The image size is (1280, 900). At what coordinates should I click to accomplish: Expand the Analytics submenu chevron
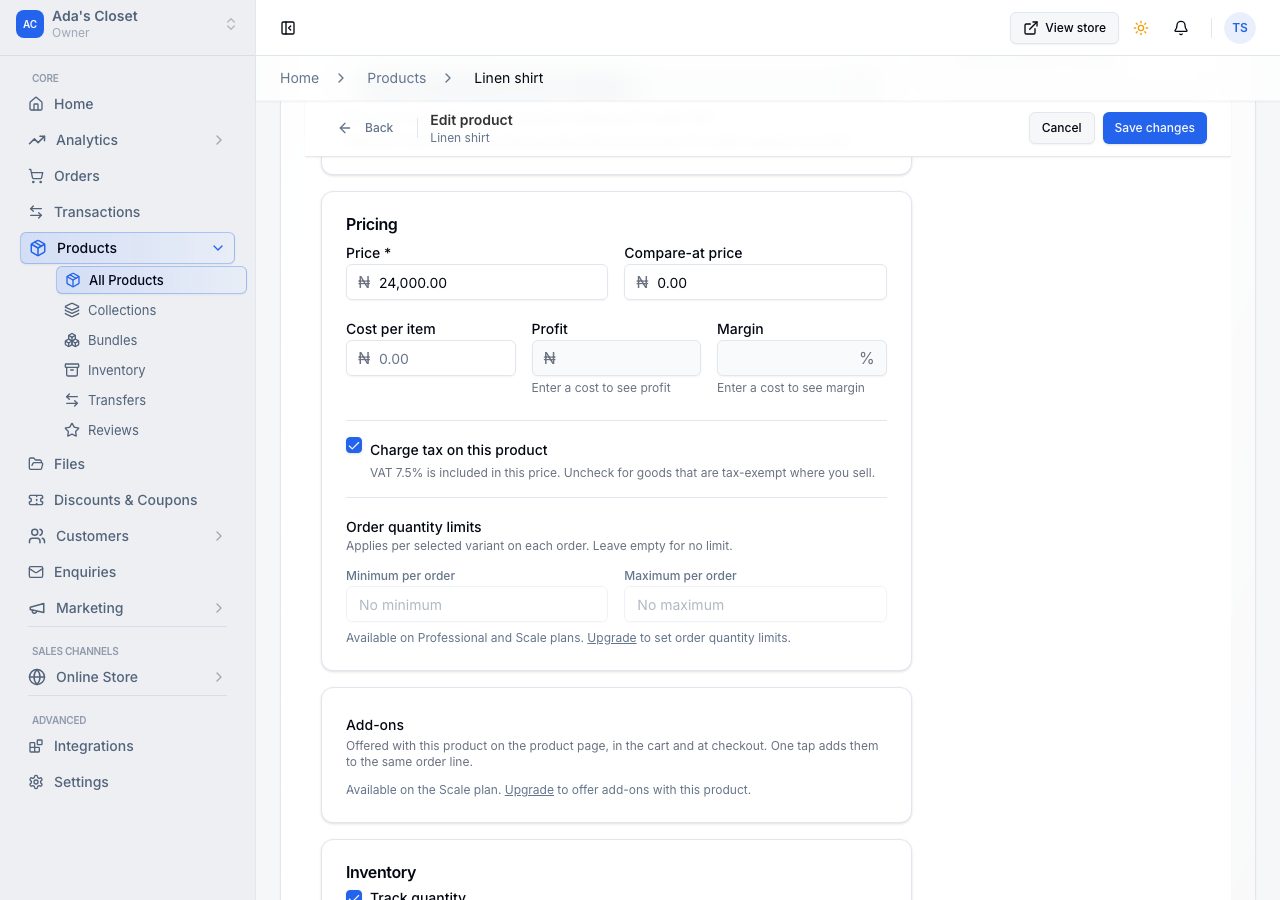(219, 140)
